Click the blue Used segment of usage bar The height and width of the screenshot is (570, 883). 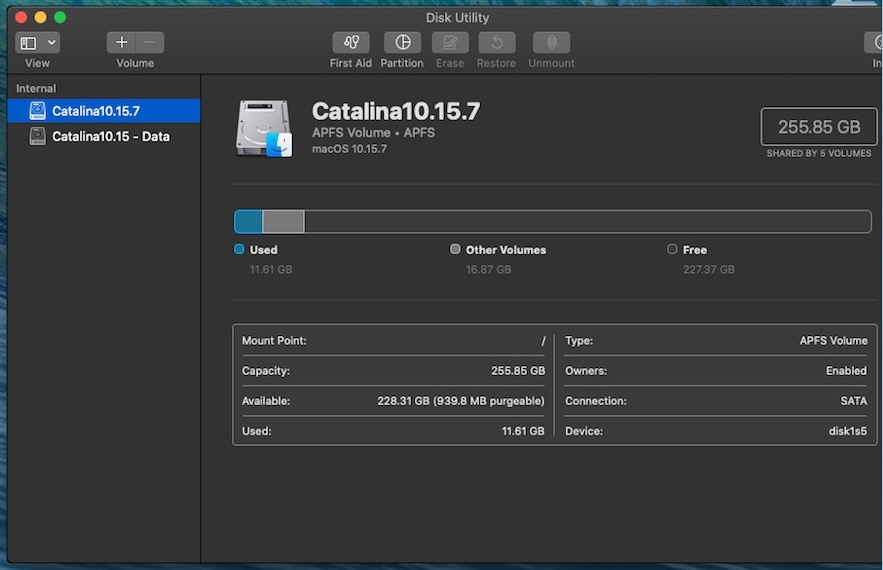pos(248,221)
